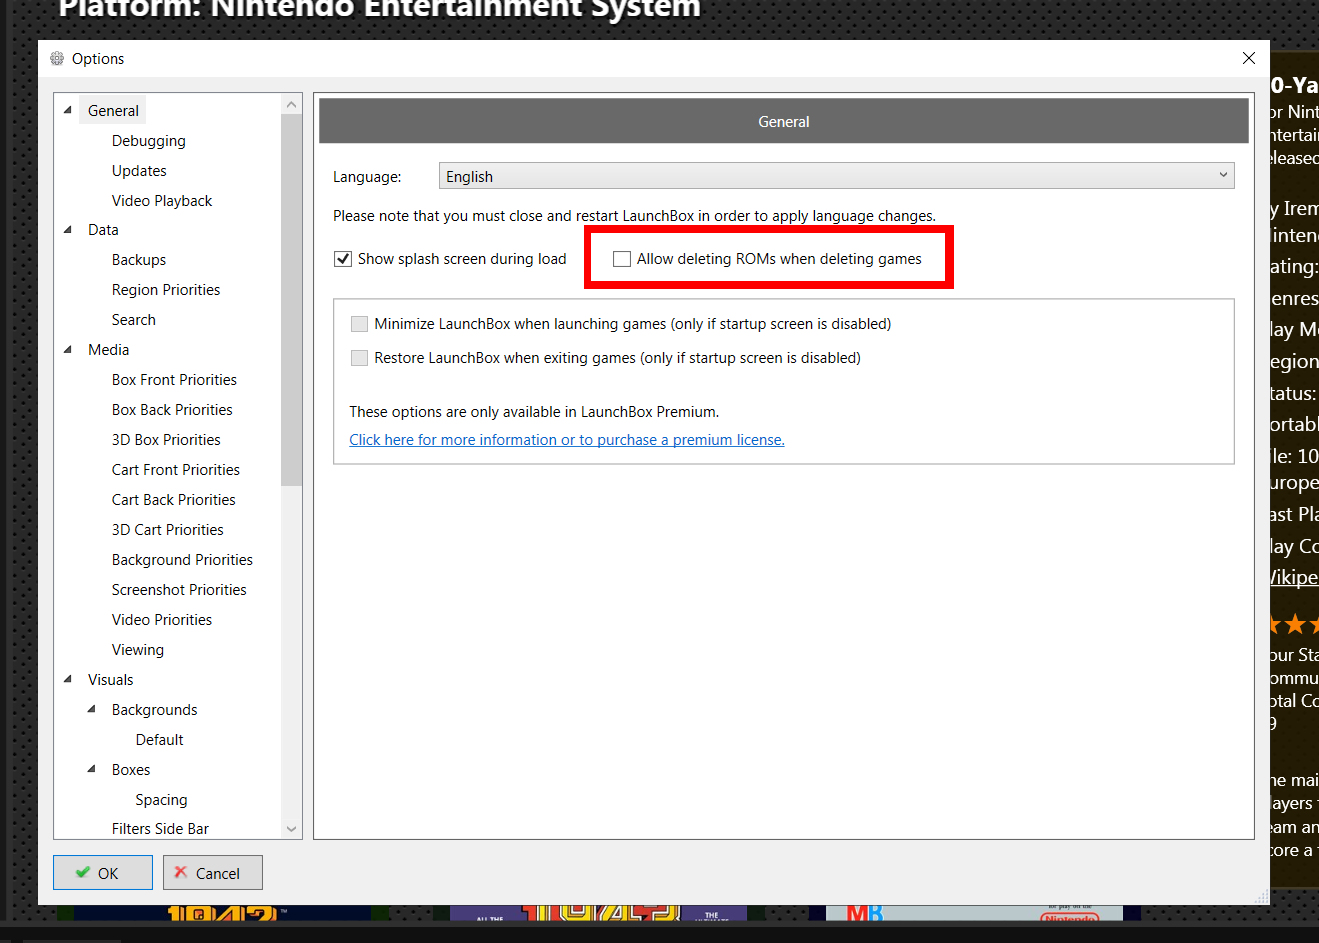The width and height of the screenshot is (1319, 943).
Task: Open 3D Box Priorities
Action: point(166,440)
